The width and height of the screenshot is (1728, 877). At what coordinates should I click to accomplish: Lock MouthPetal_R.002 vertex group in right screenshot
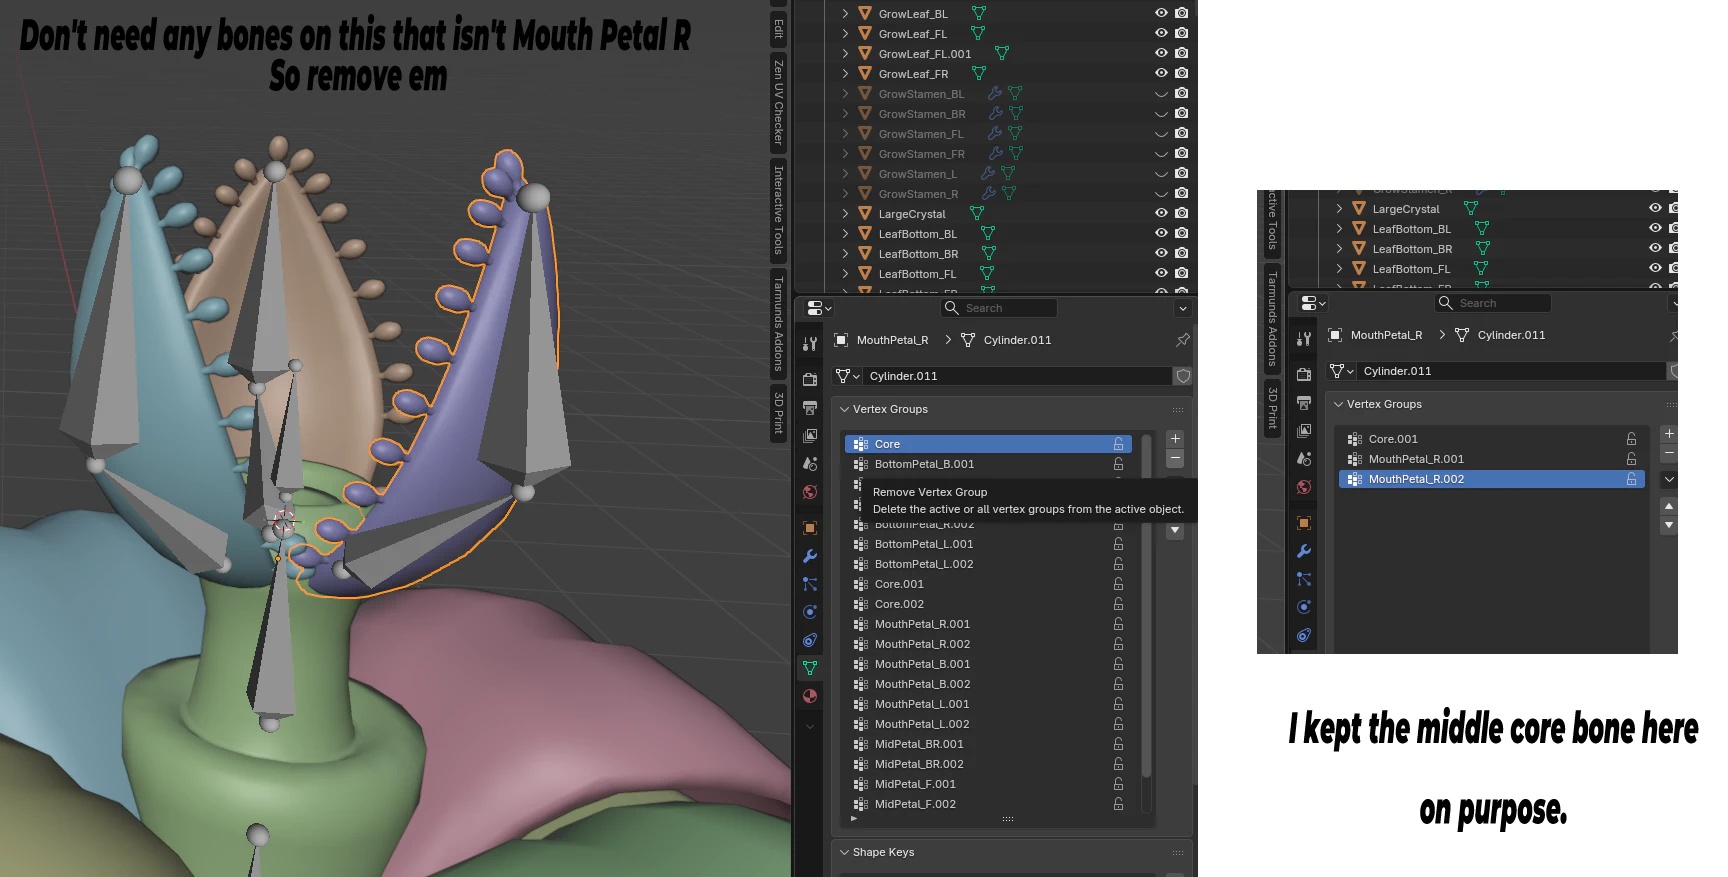coord(1631,479)
